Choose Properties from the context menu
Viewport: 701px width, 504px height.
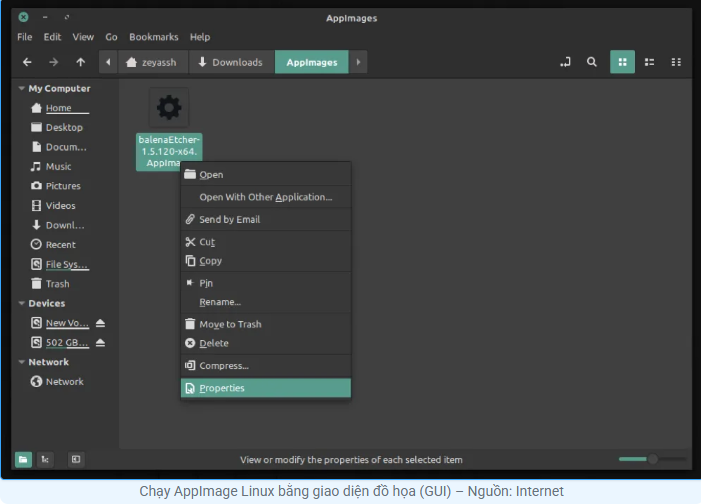[266, 388]
